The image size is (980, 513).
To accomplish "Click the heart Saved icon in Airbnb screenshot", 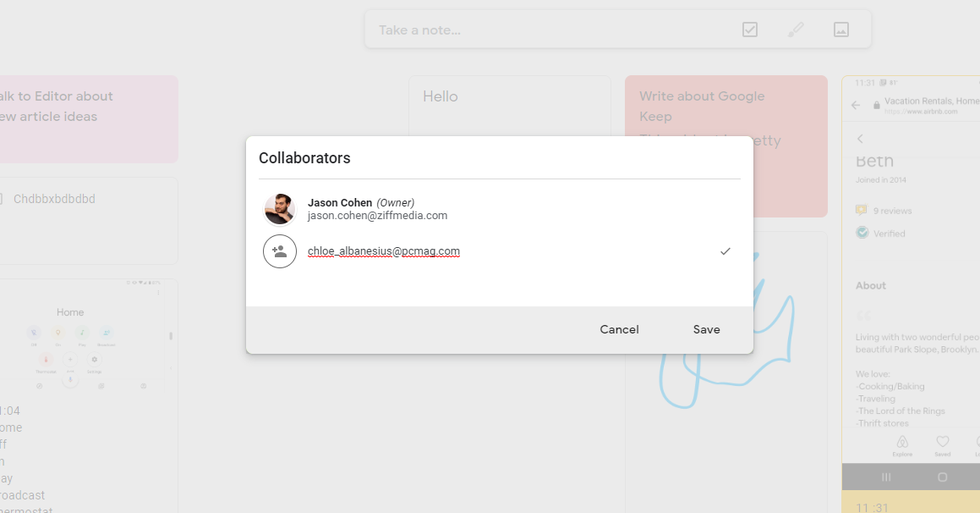I will [x=942, y=443].
